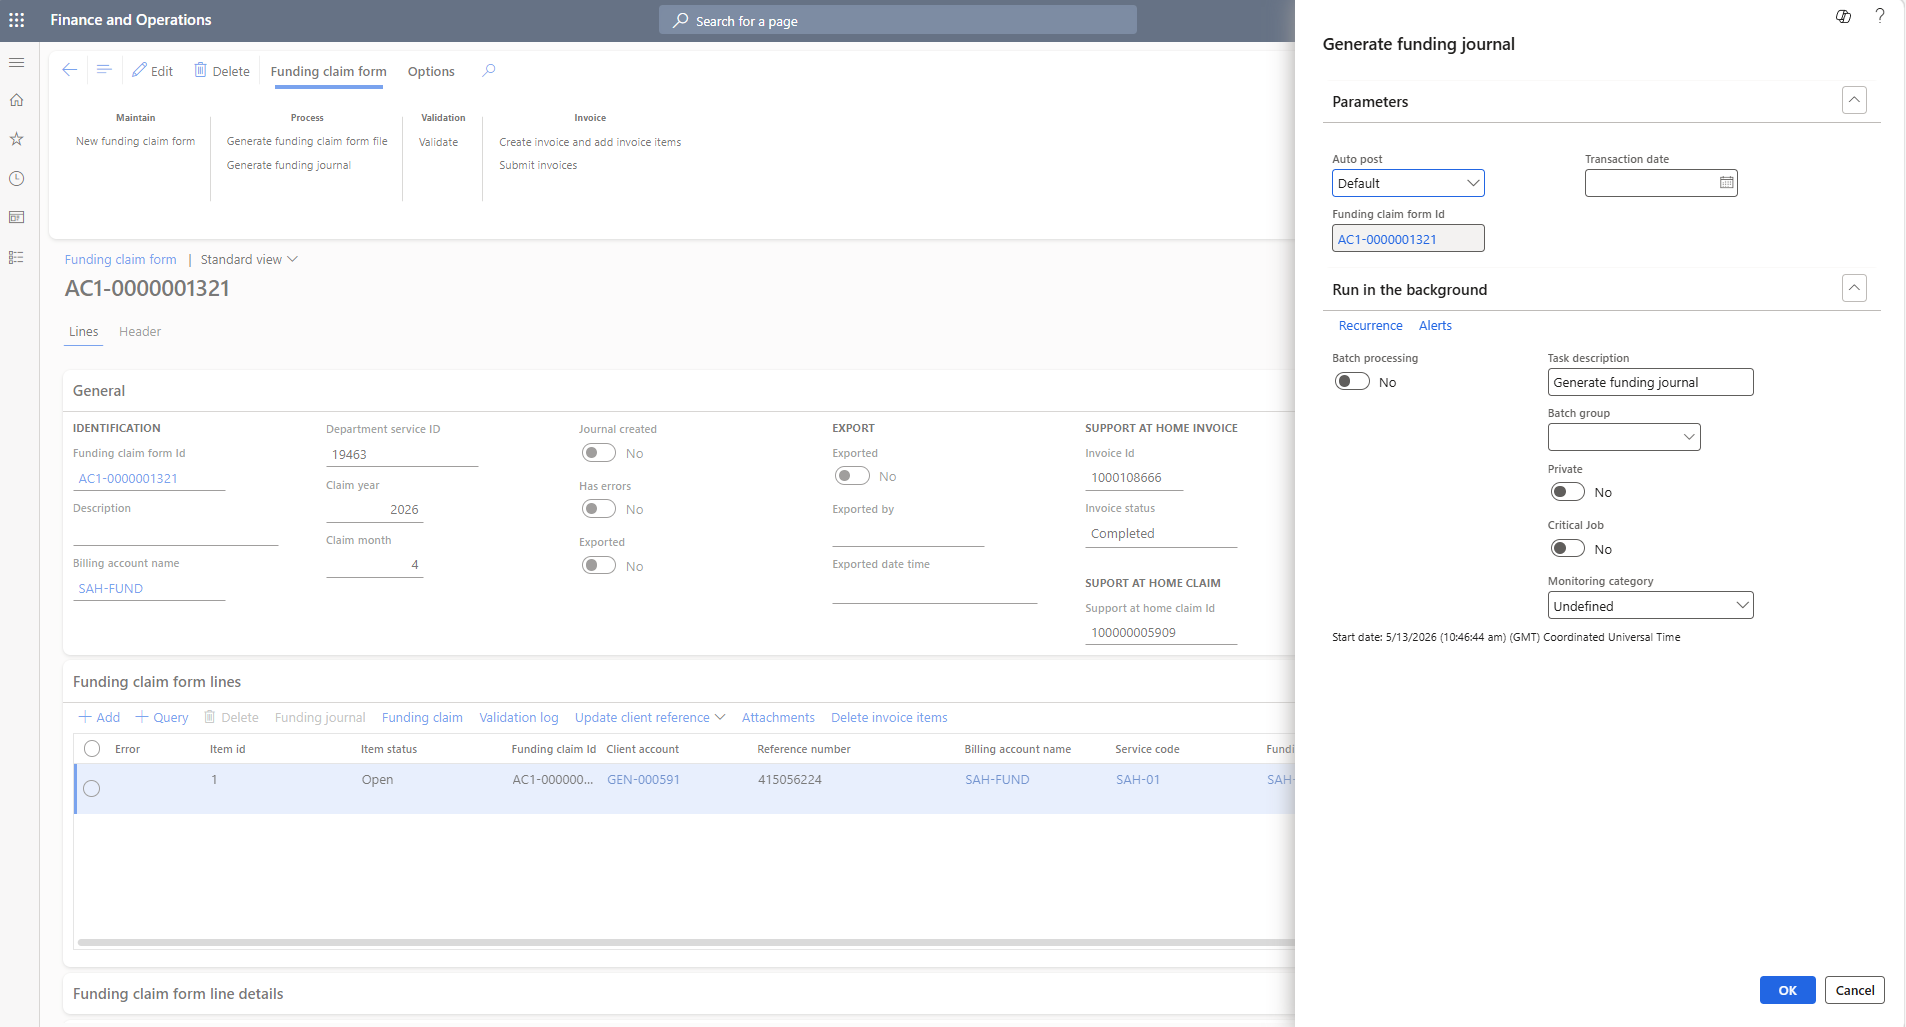Click New funding claim form
The image size is (1906, 1027).
click(x=136, y=142)
